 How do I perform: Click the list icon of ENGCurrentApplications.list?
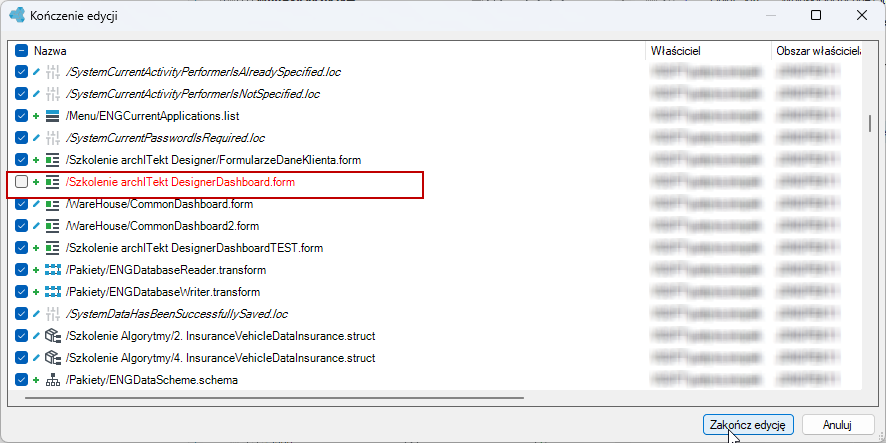53,116
